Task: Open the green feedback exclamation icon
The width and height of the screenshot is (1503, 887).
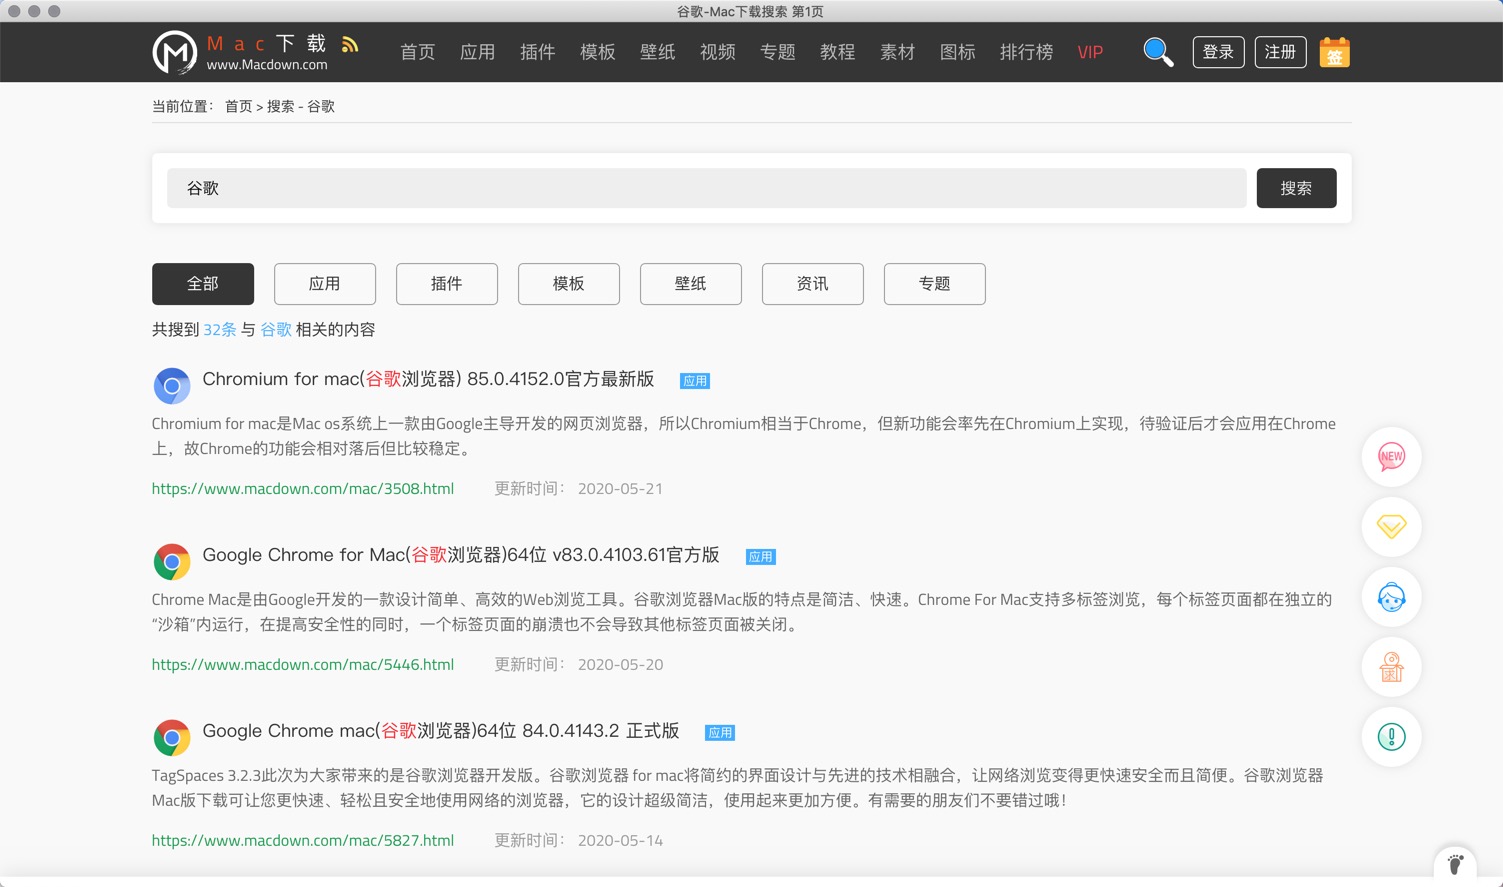Action: (x=1390, y=737)
